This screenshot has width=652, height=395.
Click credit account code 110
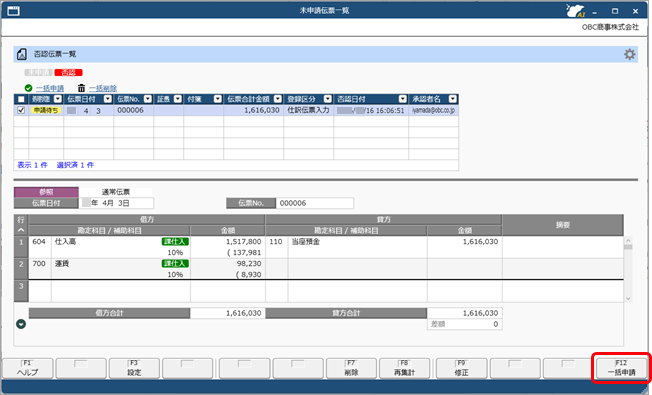coord(276,242)
